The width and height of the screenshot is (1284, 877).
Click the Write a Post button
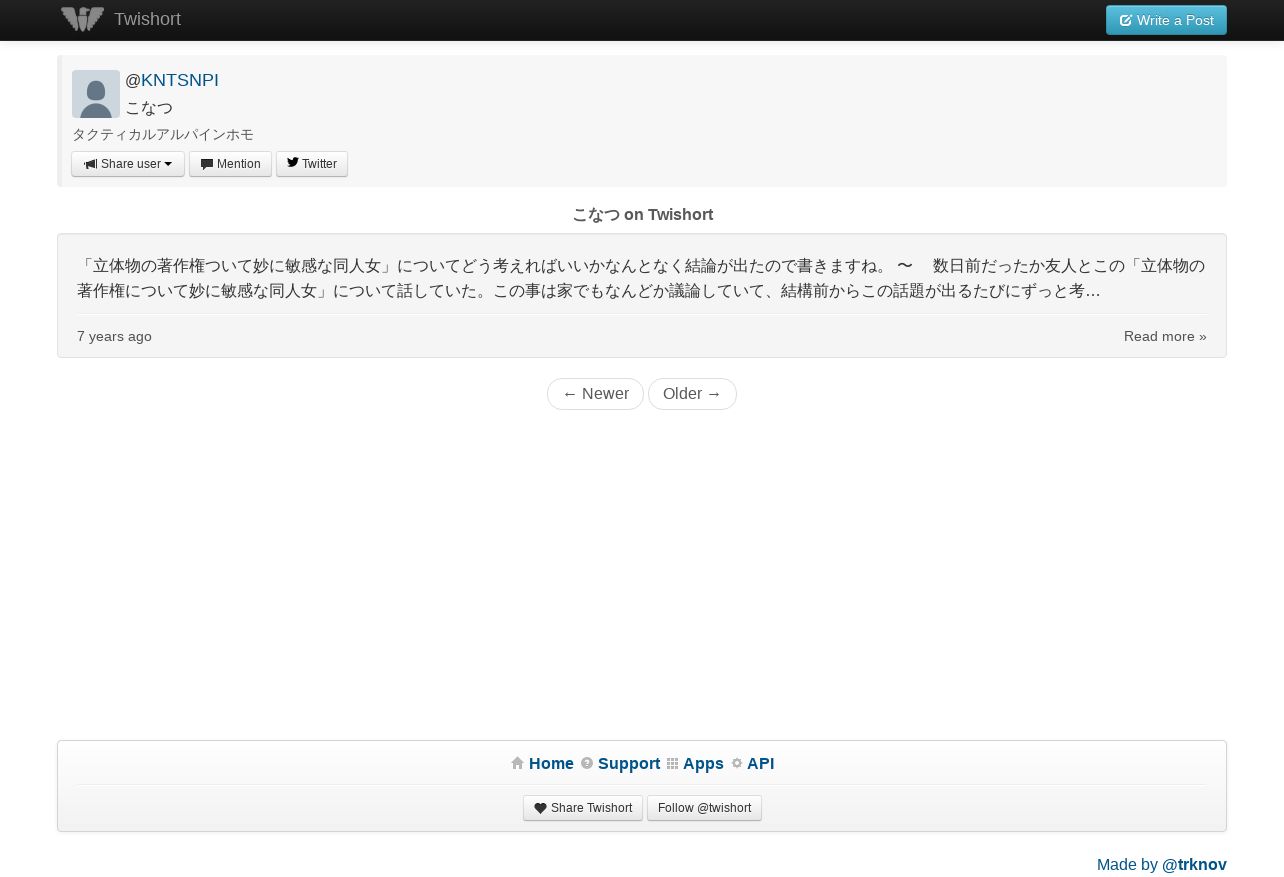1166,20
